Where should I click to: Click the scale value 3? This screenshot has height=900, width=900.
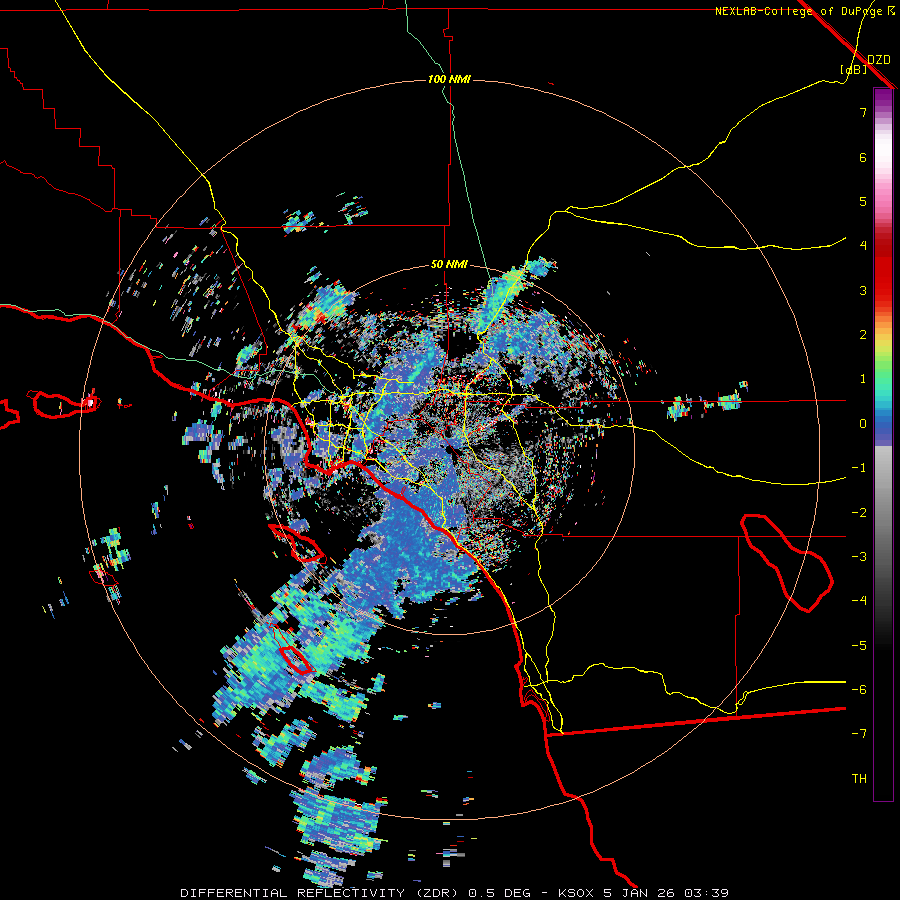pos(863,290)
